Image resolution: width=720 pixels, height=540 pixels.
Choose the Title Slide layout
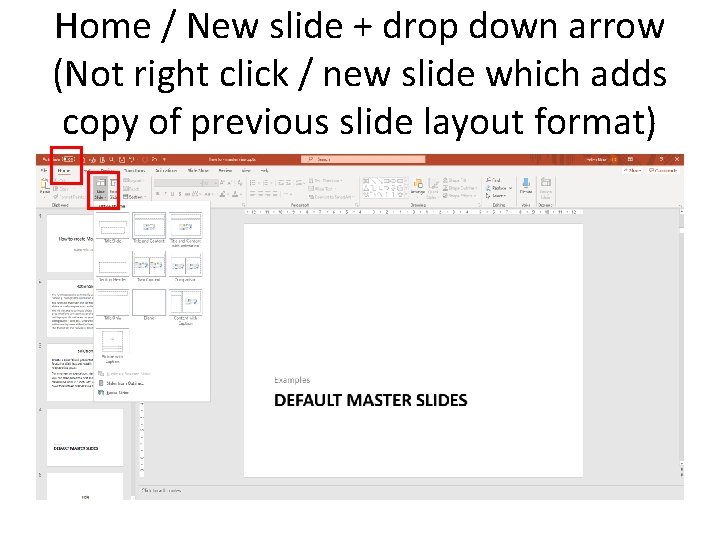point(112,228)
